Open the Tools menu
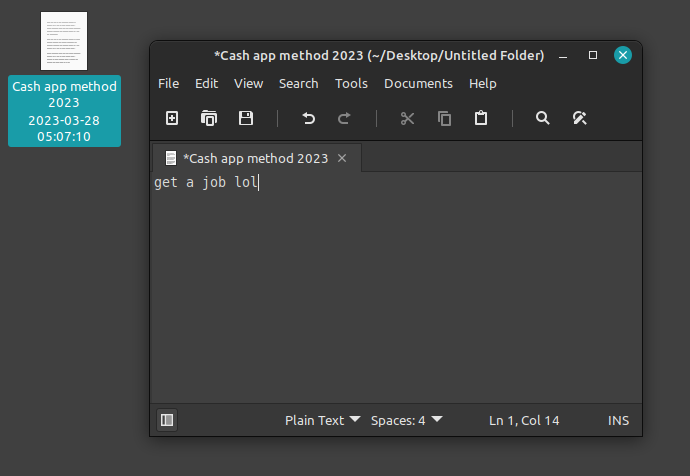Screen dimensions: 690x476 (x=351, y=83)
